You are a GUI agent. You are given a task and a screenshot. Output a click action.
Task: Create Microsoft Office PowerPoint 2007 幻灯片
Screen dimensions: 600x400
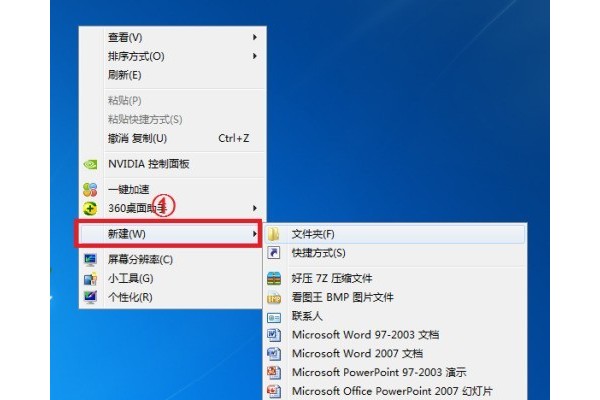[x=395, y=391]
